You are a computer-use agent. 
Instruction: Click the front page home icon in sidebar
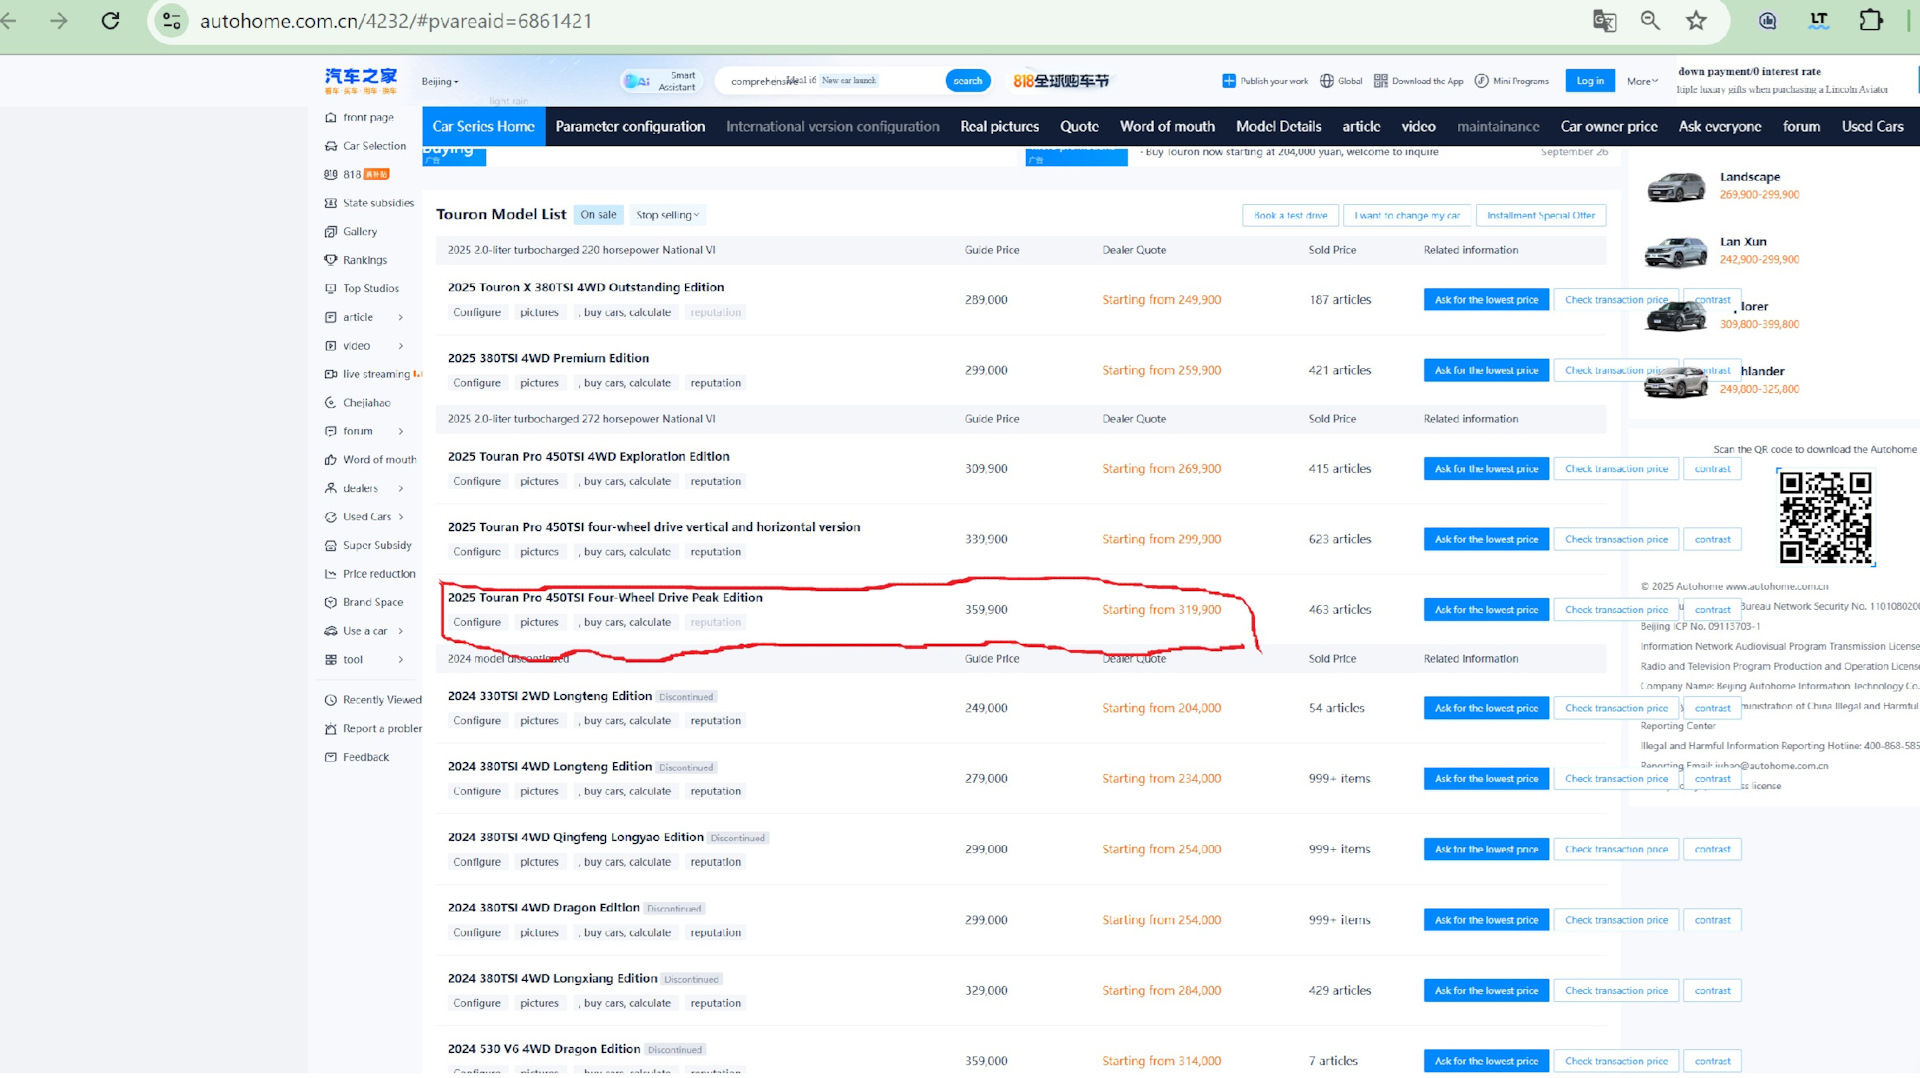click(331, 118)
